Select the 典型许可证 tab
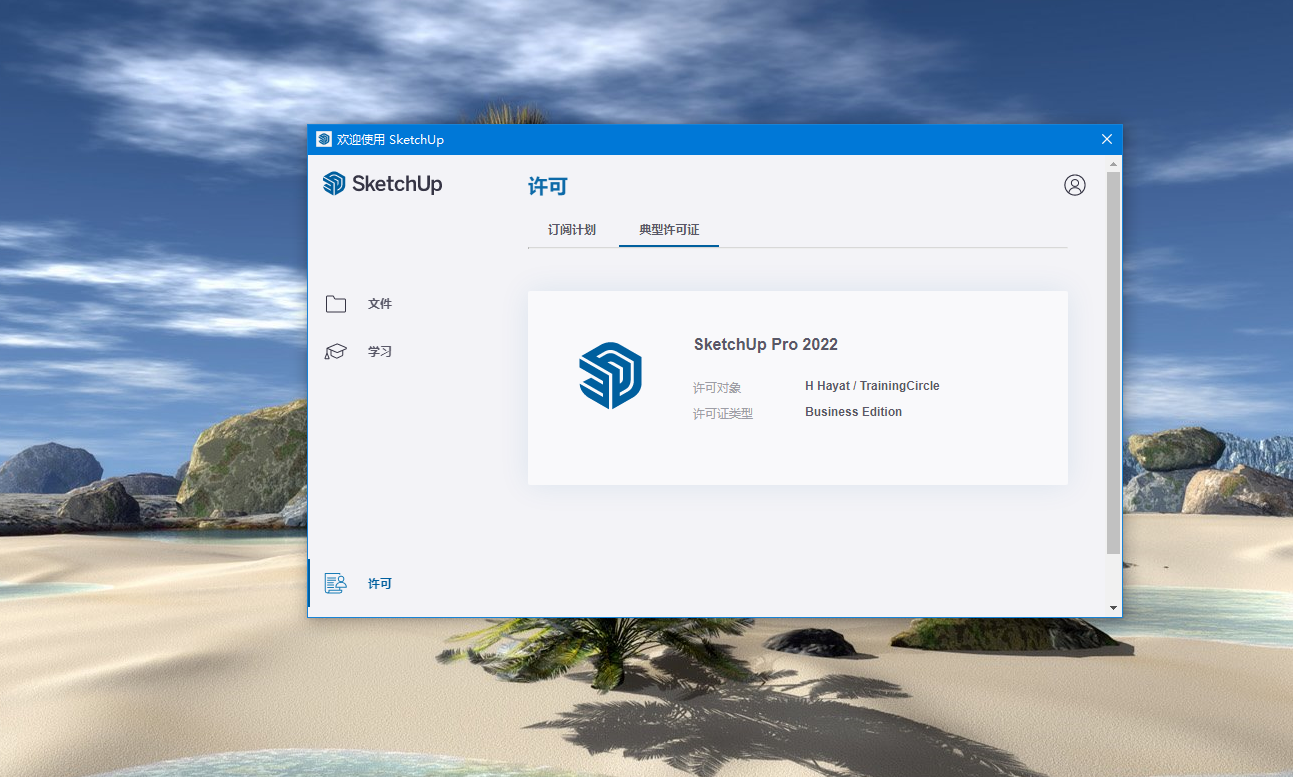The width and height of the screenshot is (1293, 777). pos(669,230)
